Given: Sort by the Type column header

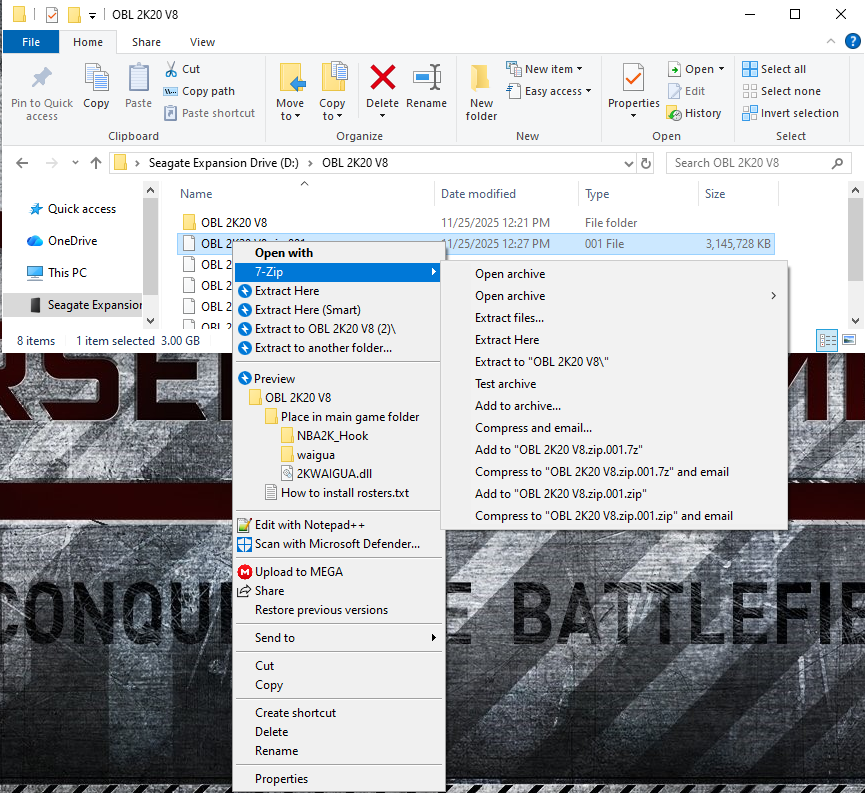Looking at the screenshot, I should click(597, 194).
